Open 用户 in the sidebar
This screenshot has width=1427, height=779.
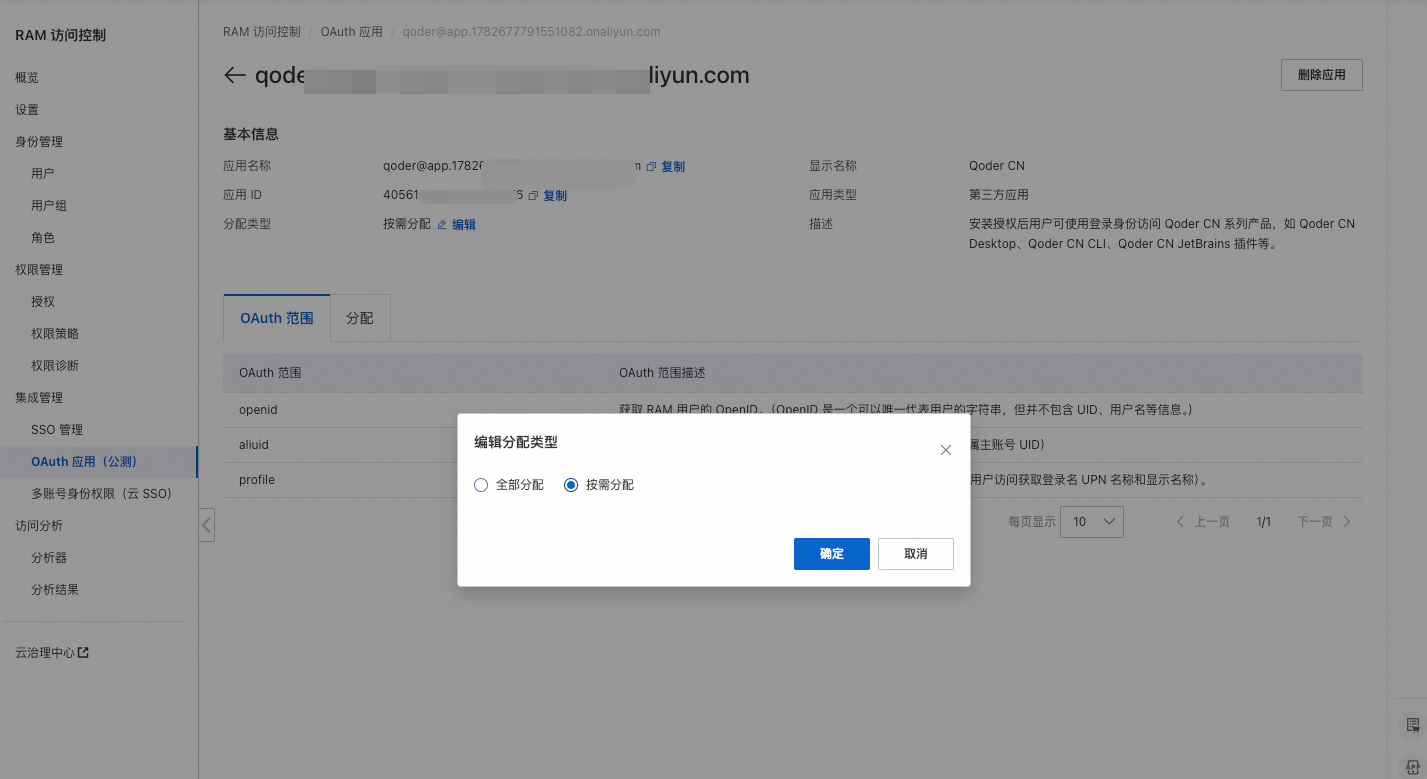tap(43, 174)
